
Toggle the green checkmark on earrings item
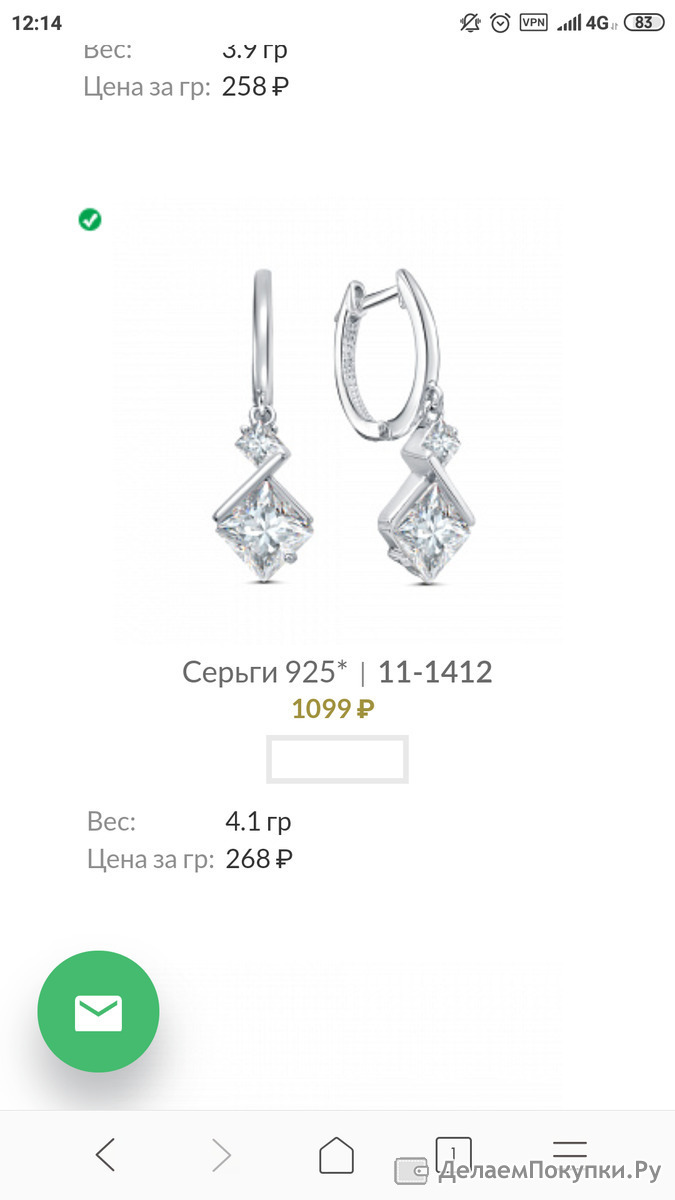(90, 219)
